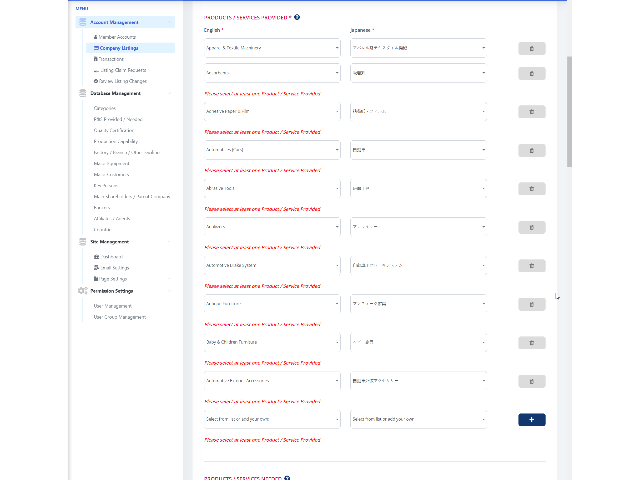Open empty Japanese 'Select from list' dropdown
The height and width of the screenshot is (480, 640).
point(418,419)
